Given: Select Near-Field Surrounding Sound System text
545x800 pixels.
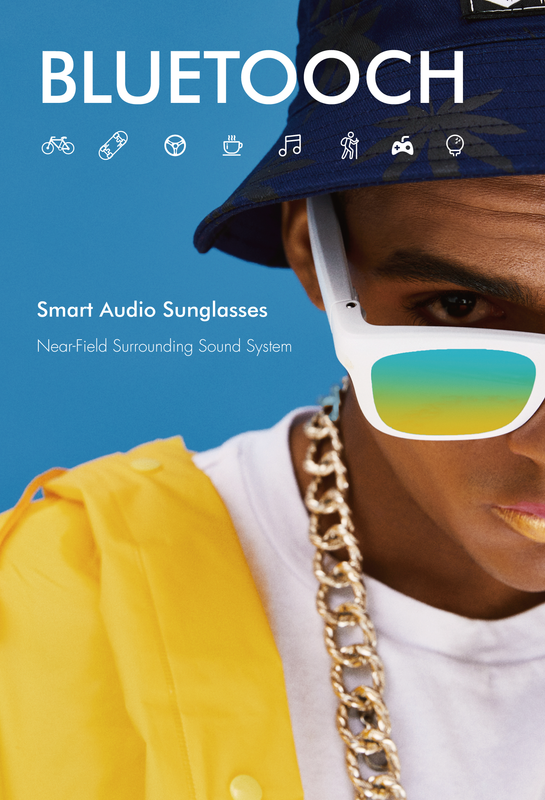Looking at the screenshot, I should 164,346.
